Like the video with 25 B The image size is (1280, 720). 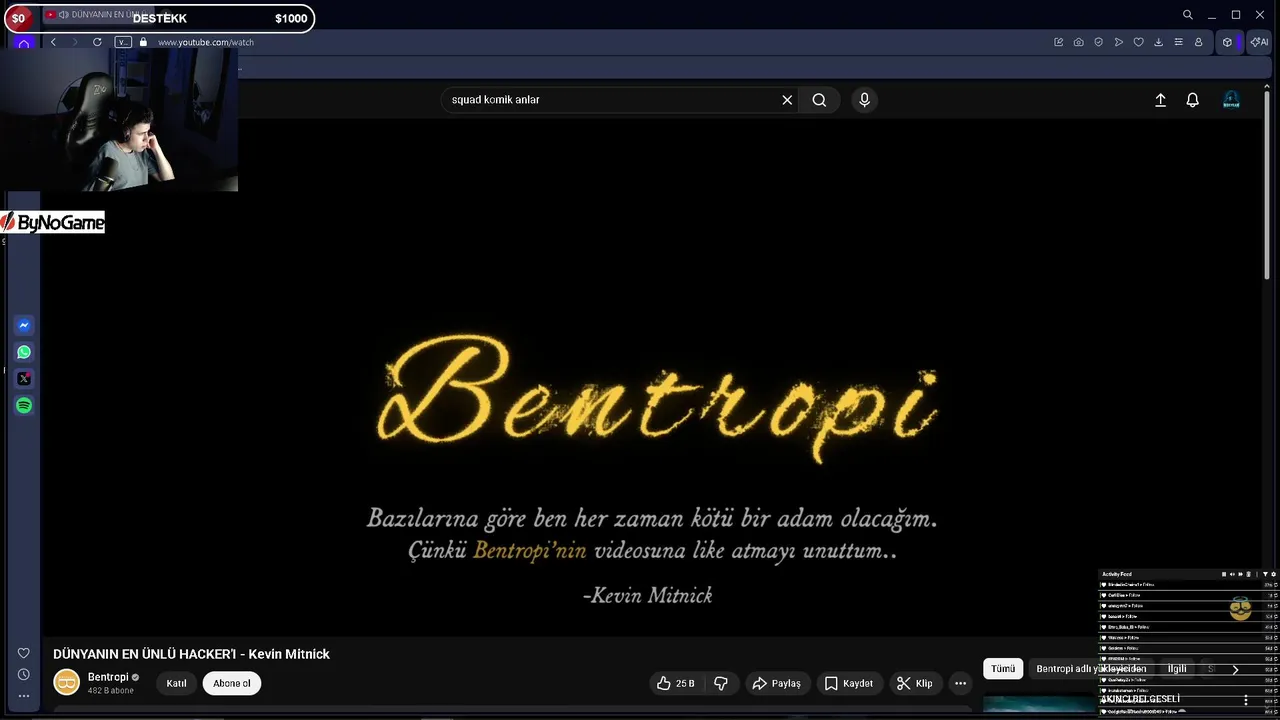pyautogui.click(x=675, y=683)
